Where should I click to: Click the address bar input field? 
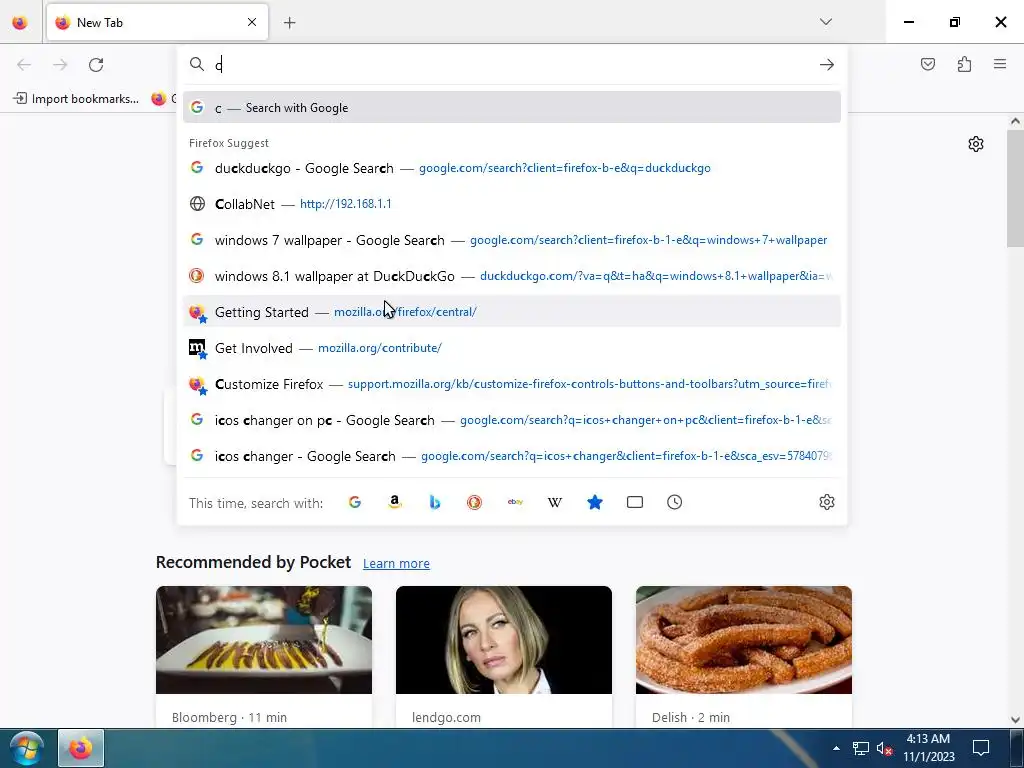[x=513, y=64]
